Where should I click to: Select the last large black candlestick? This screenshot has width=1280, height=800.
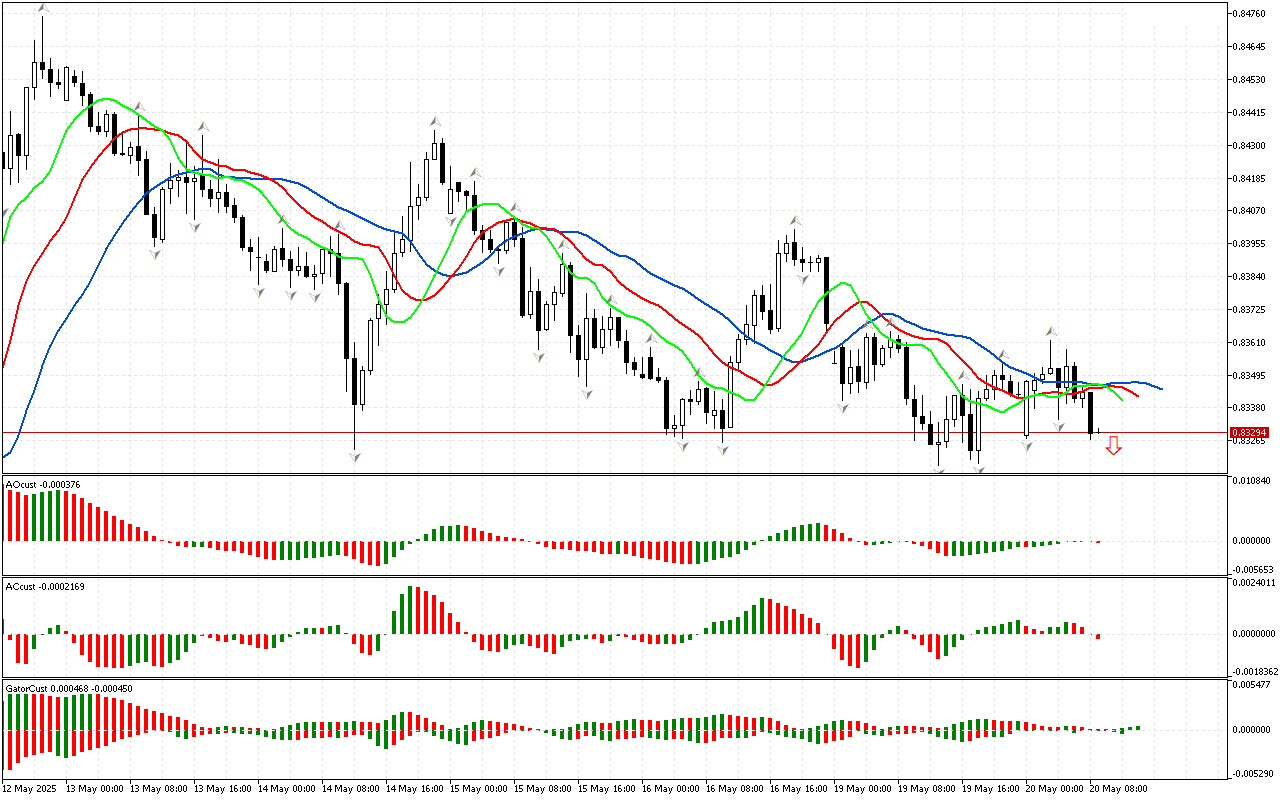1090,412
